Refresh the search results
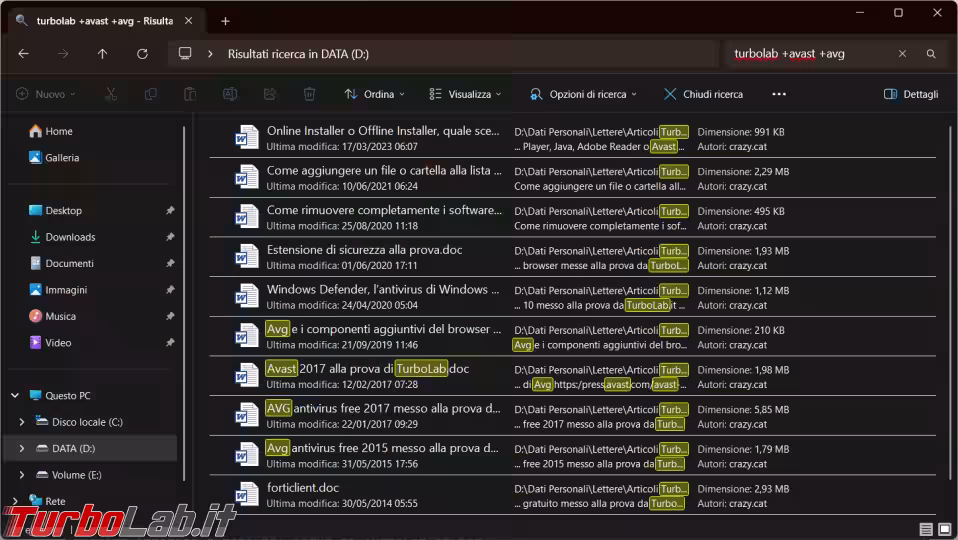The width and height of the screenshot is (958, 540). pos(142,54)
